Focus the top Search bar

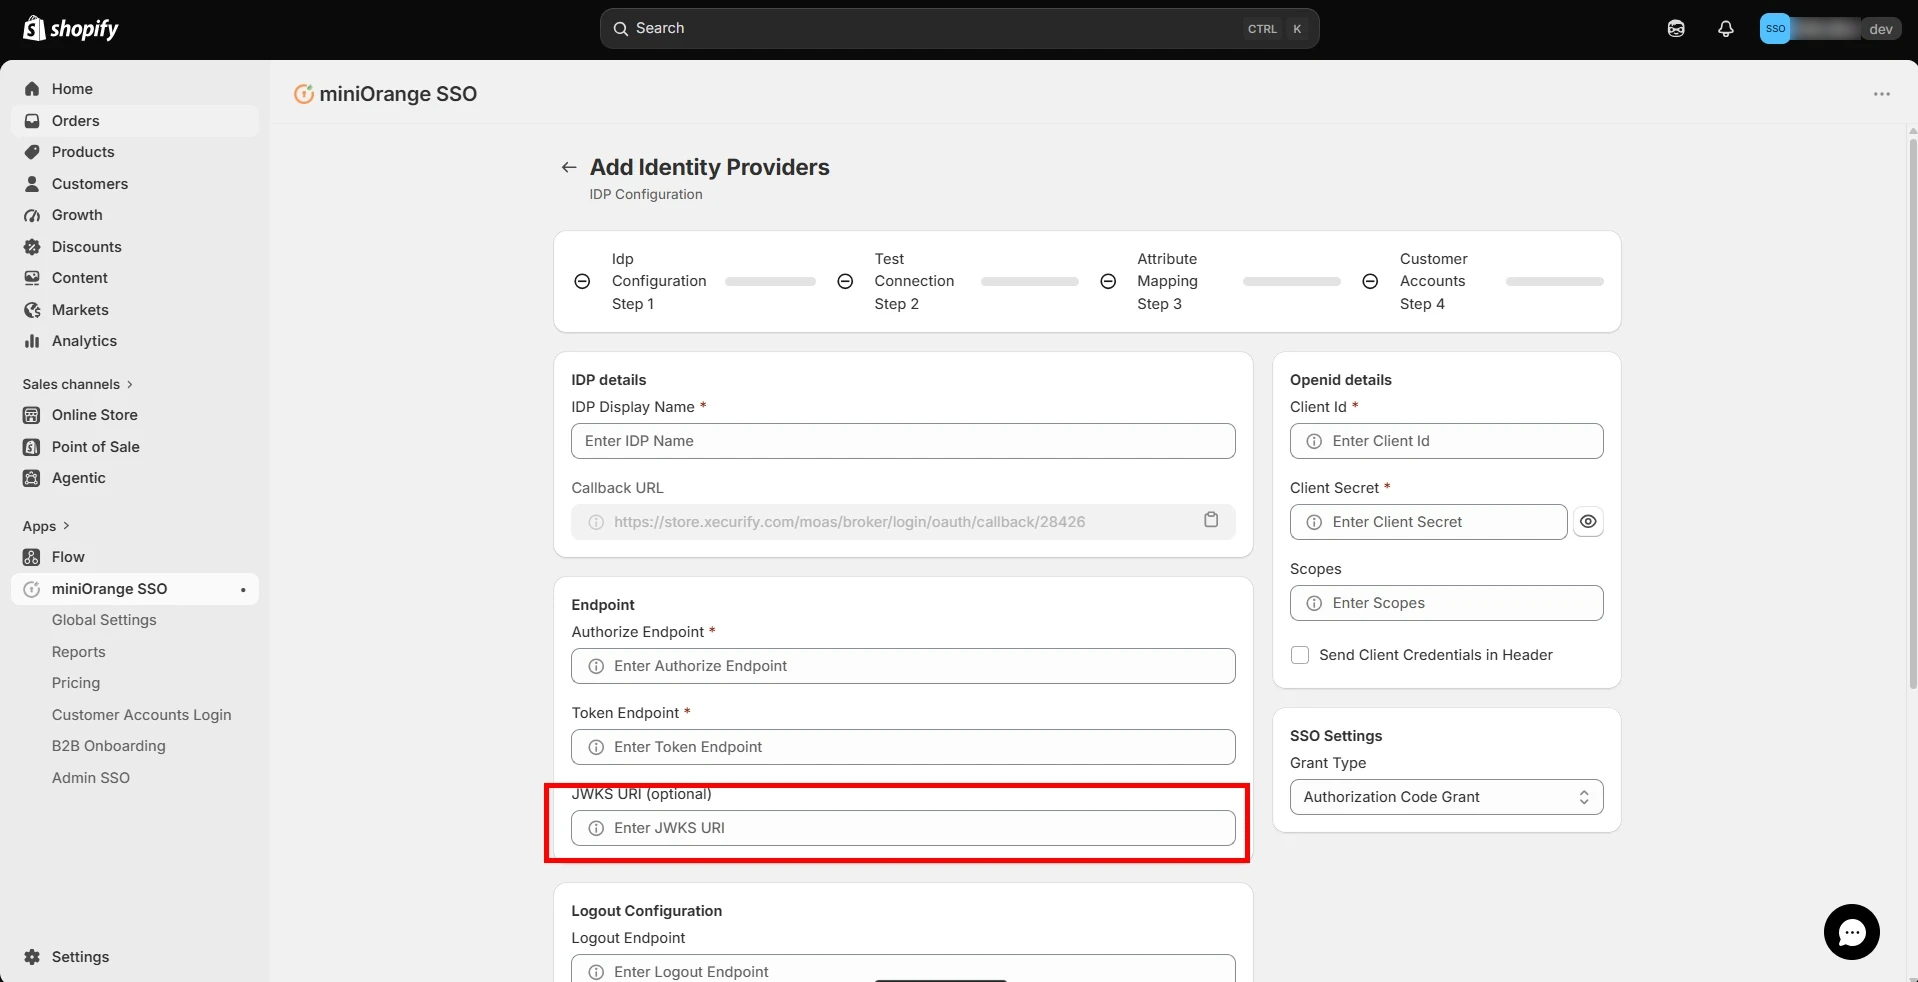point(959,28)
